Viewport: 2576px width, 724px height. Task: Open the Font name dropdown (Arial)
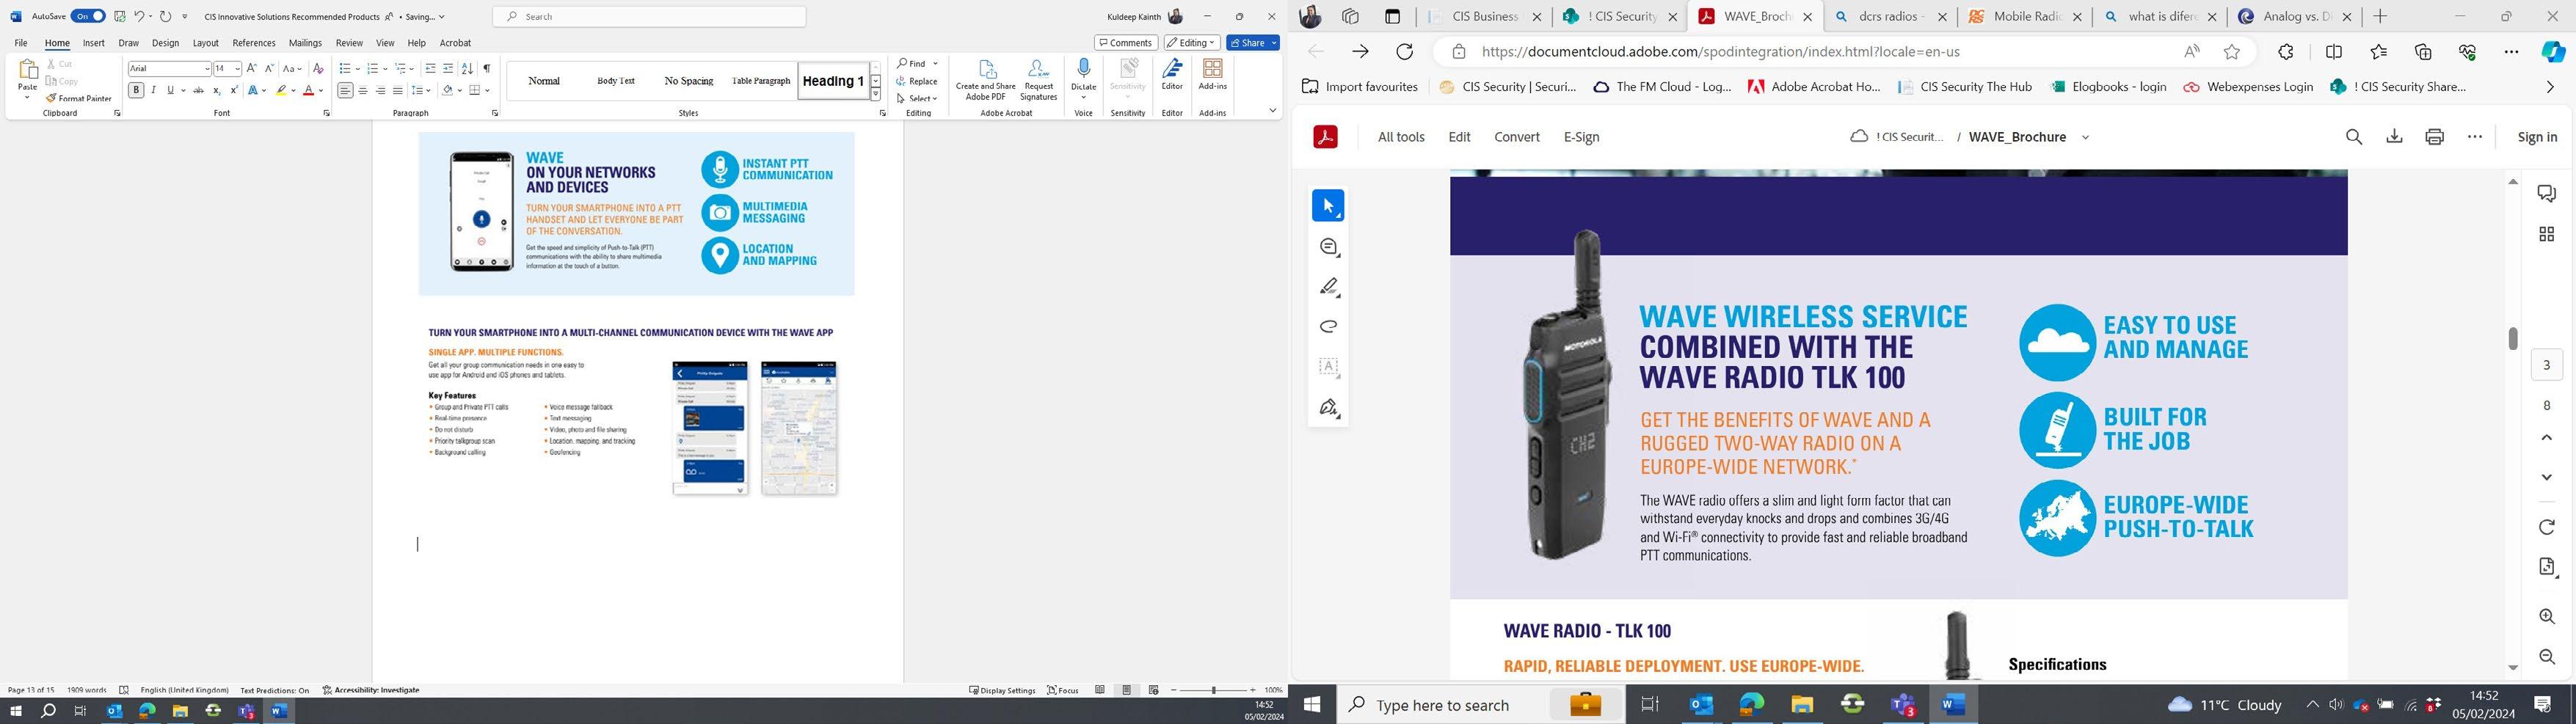[x=207, y=68]
